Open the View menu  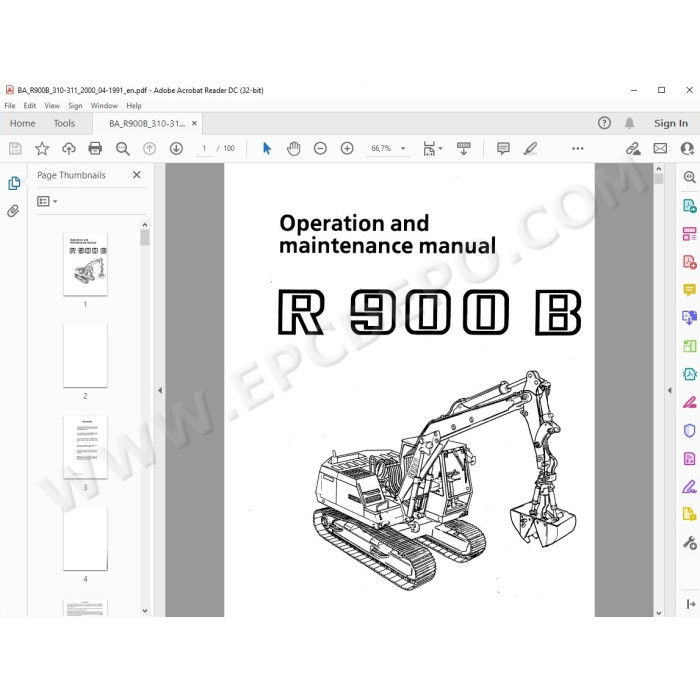[52, 106]
